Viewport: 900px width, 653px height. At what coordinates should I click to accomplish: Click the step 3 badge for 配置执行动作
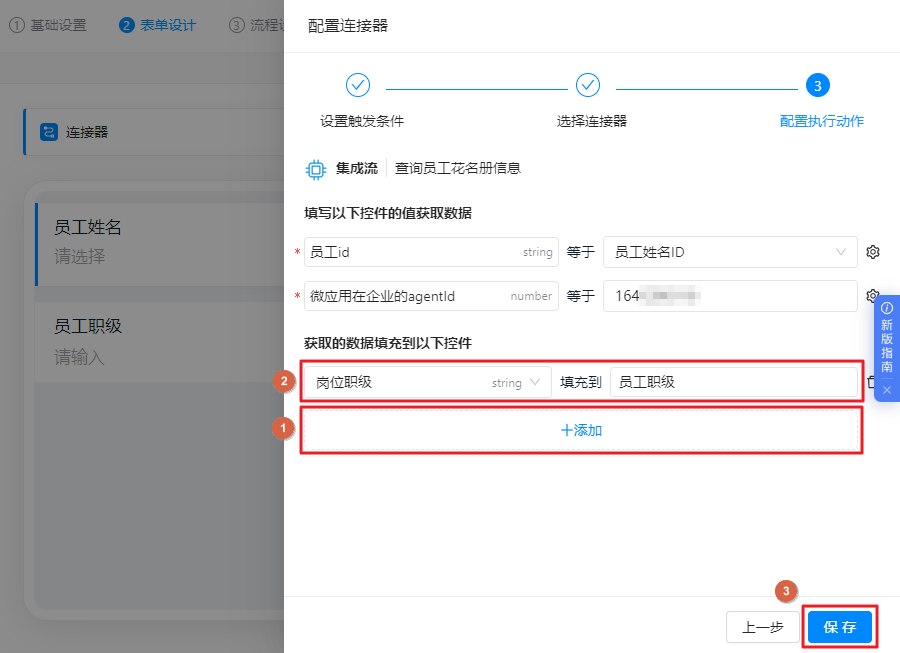click(x=818, y=85)
